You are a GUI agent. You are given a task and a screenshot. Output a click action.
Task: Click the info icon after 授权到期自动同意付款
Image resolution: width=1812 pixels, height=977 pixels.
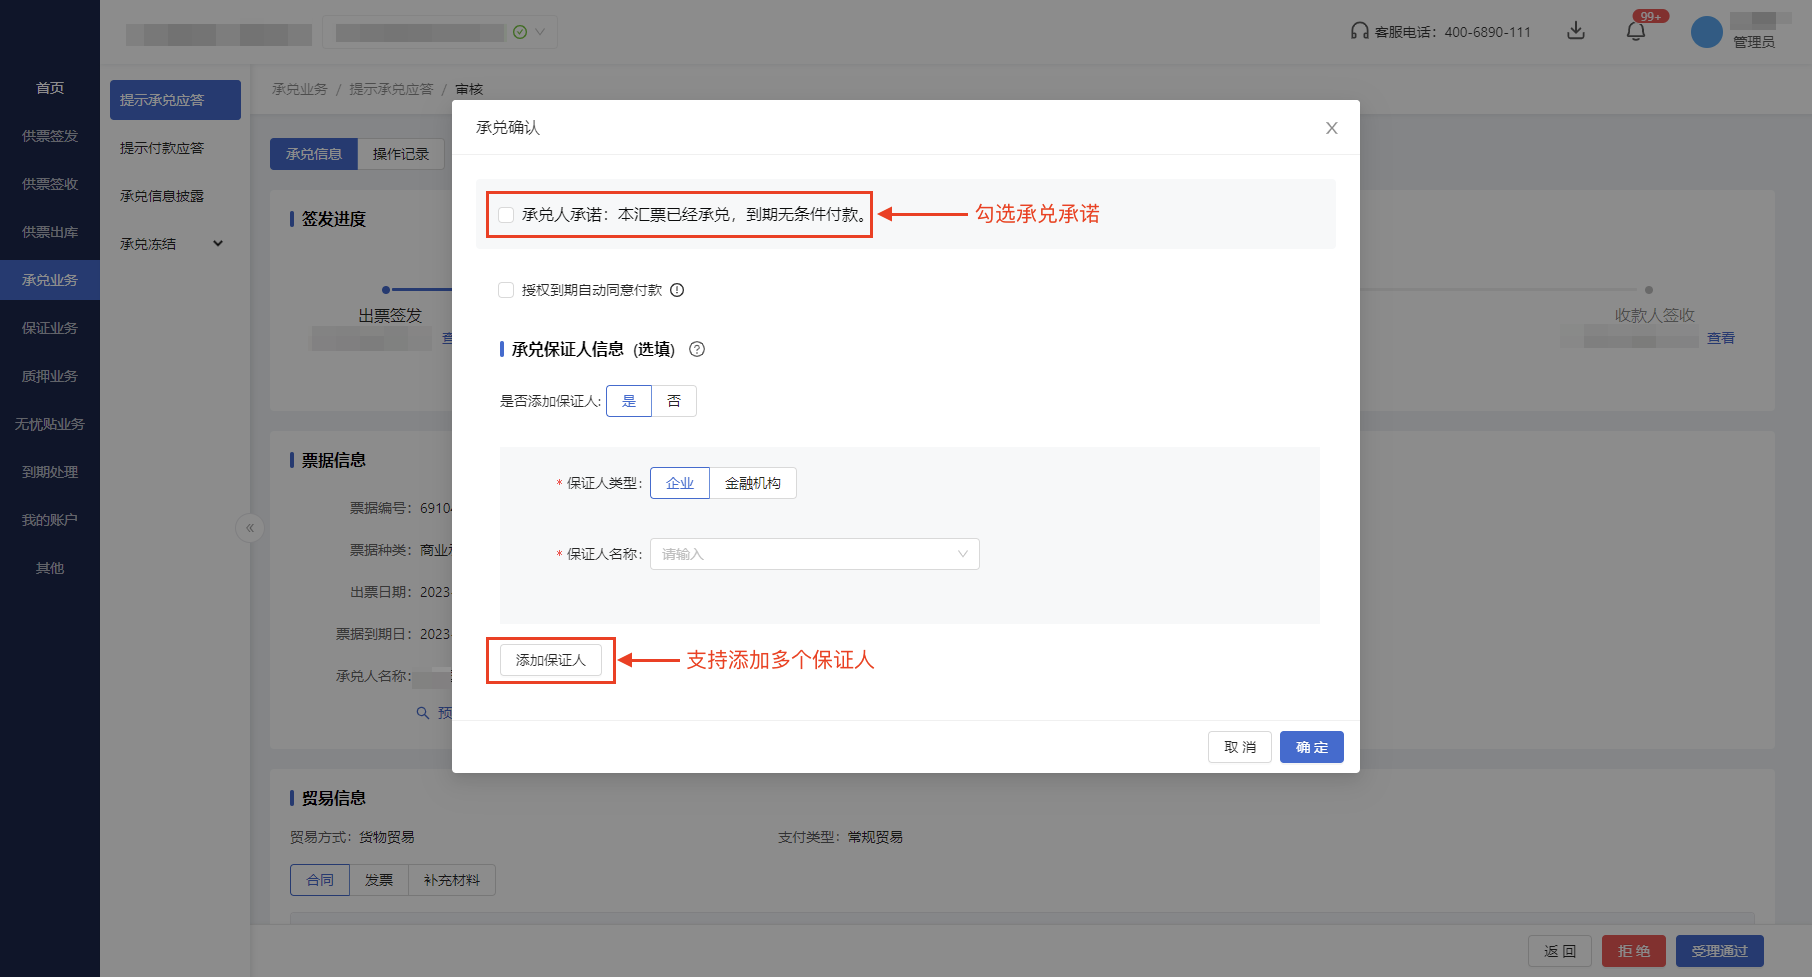[x=677, y=290]
